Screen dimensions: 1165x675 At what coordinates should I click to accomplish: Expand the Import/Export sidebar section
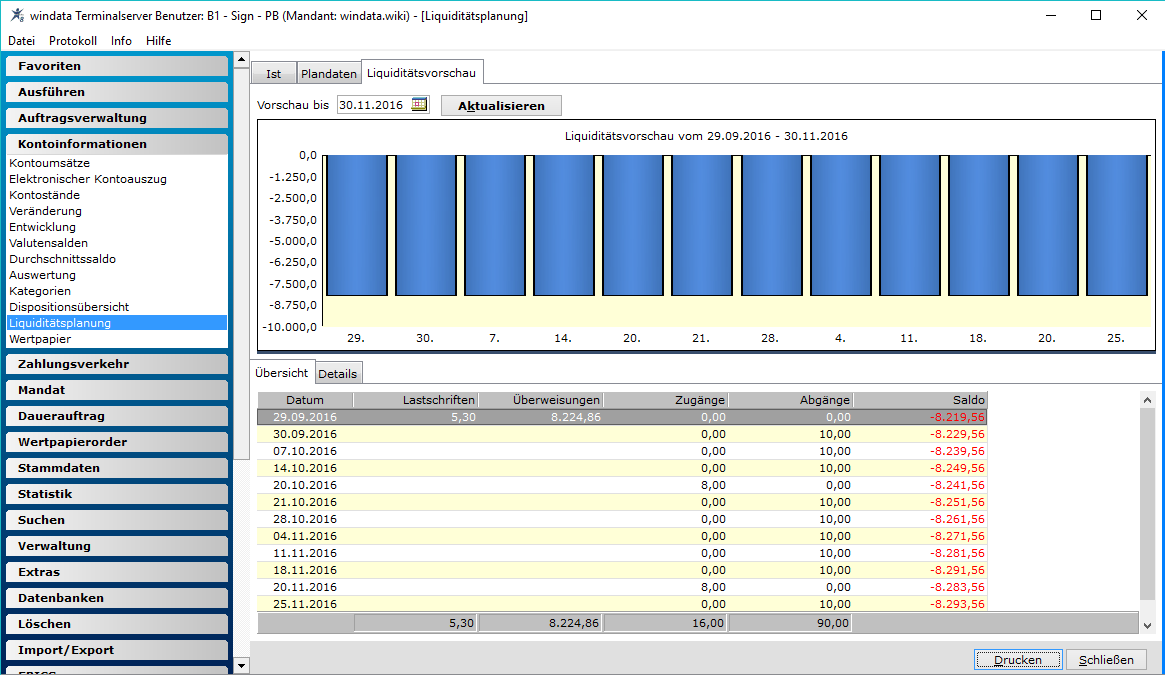[x=117, y=650]
